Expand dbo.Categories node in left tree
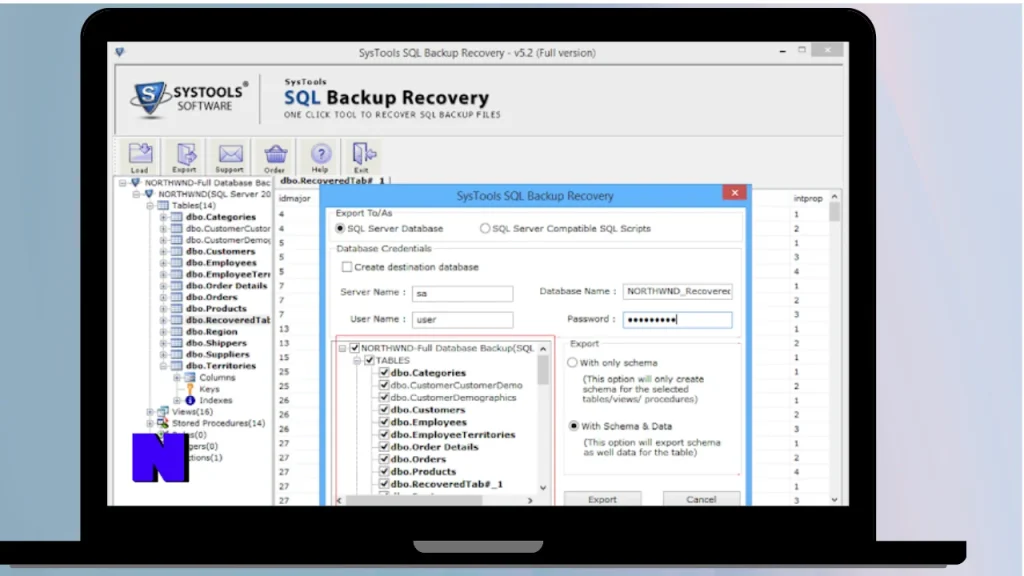This screenshot has width=1024, height=576. [x=163, y=217]
